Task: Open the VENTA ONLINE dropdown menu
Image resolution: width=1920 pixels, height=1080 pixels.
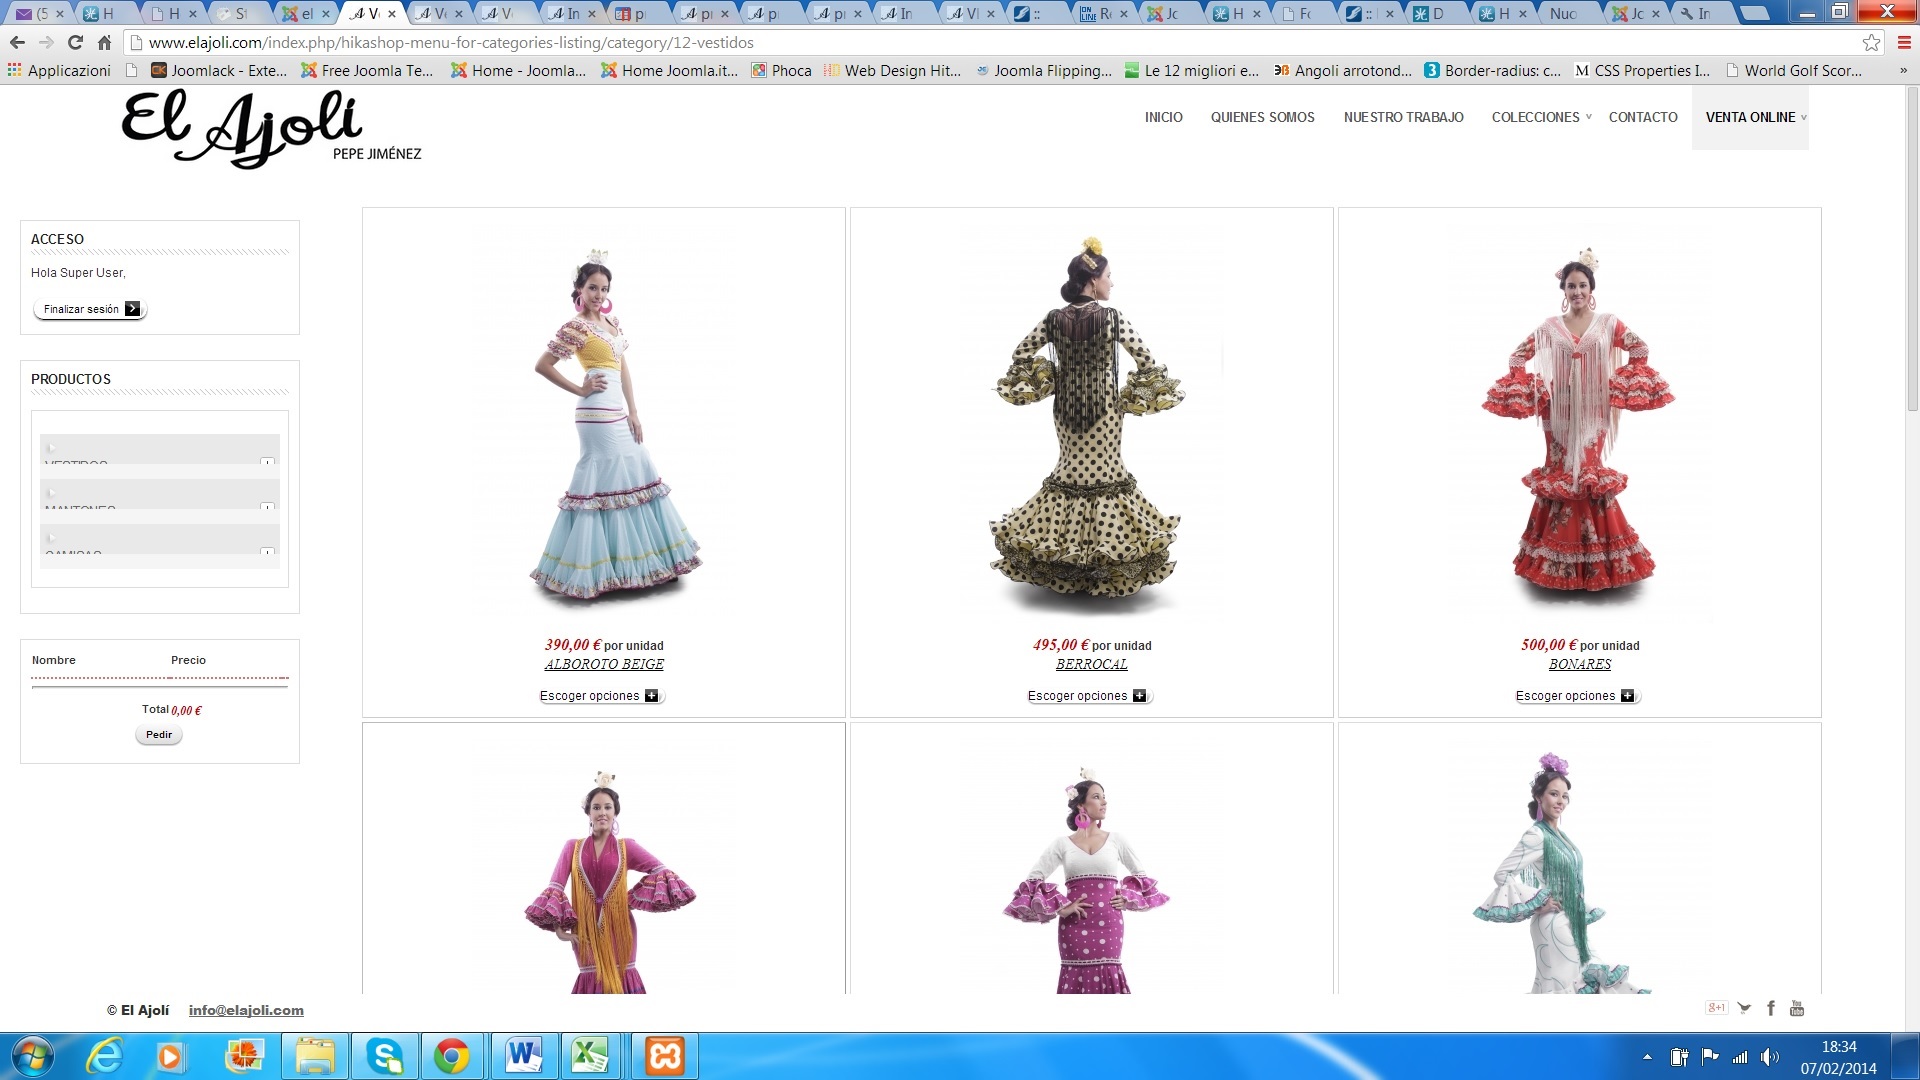Action: coord(1750,117)
